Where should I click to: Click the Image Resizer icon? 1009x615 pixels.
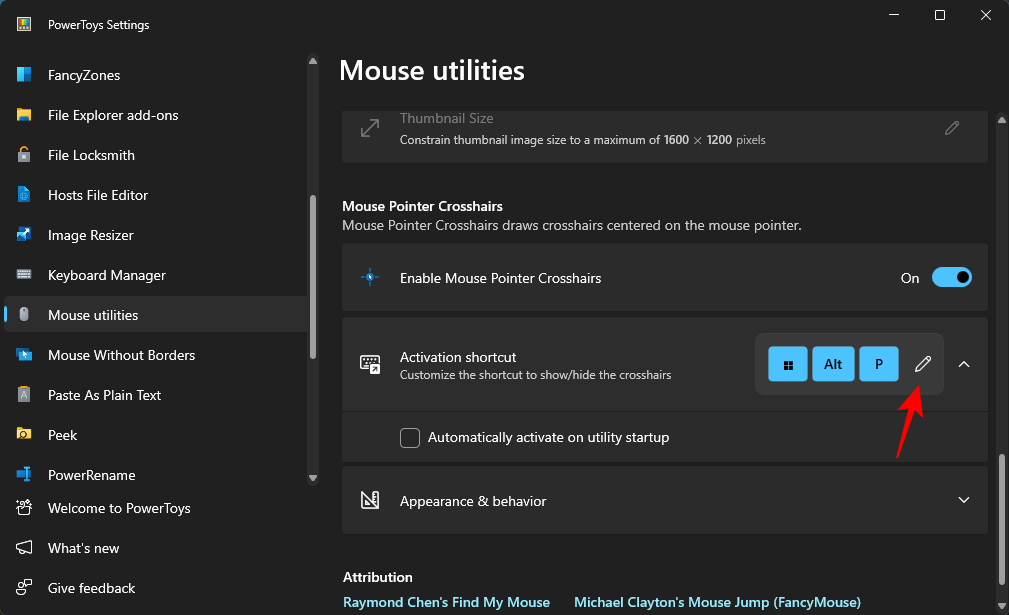(24, 234)
